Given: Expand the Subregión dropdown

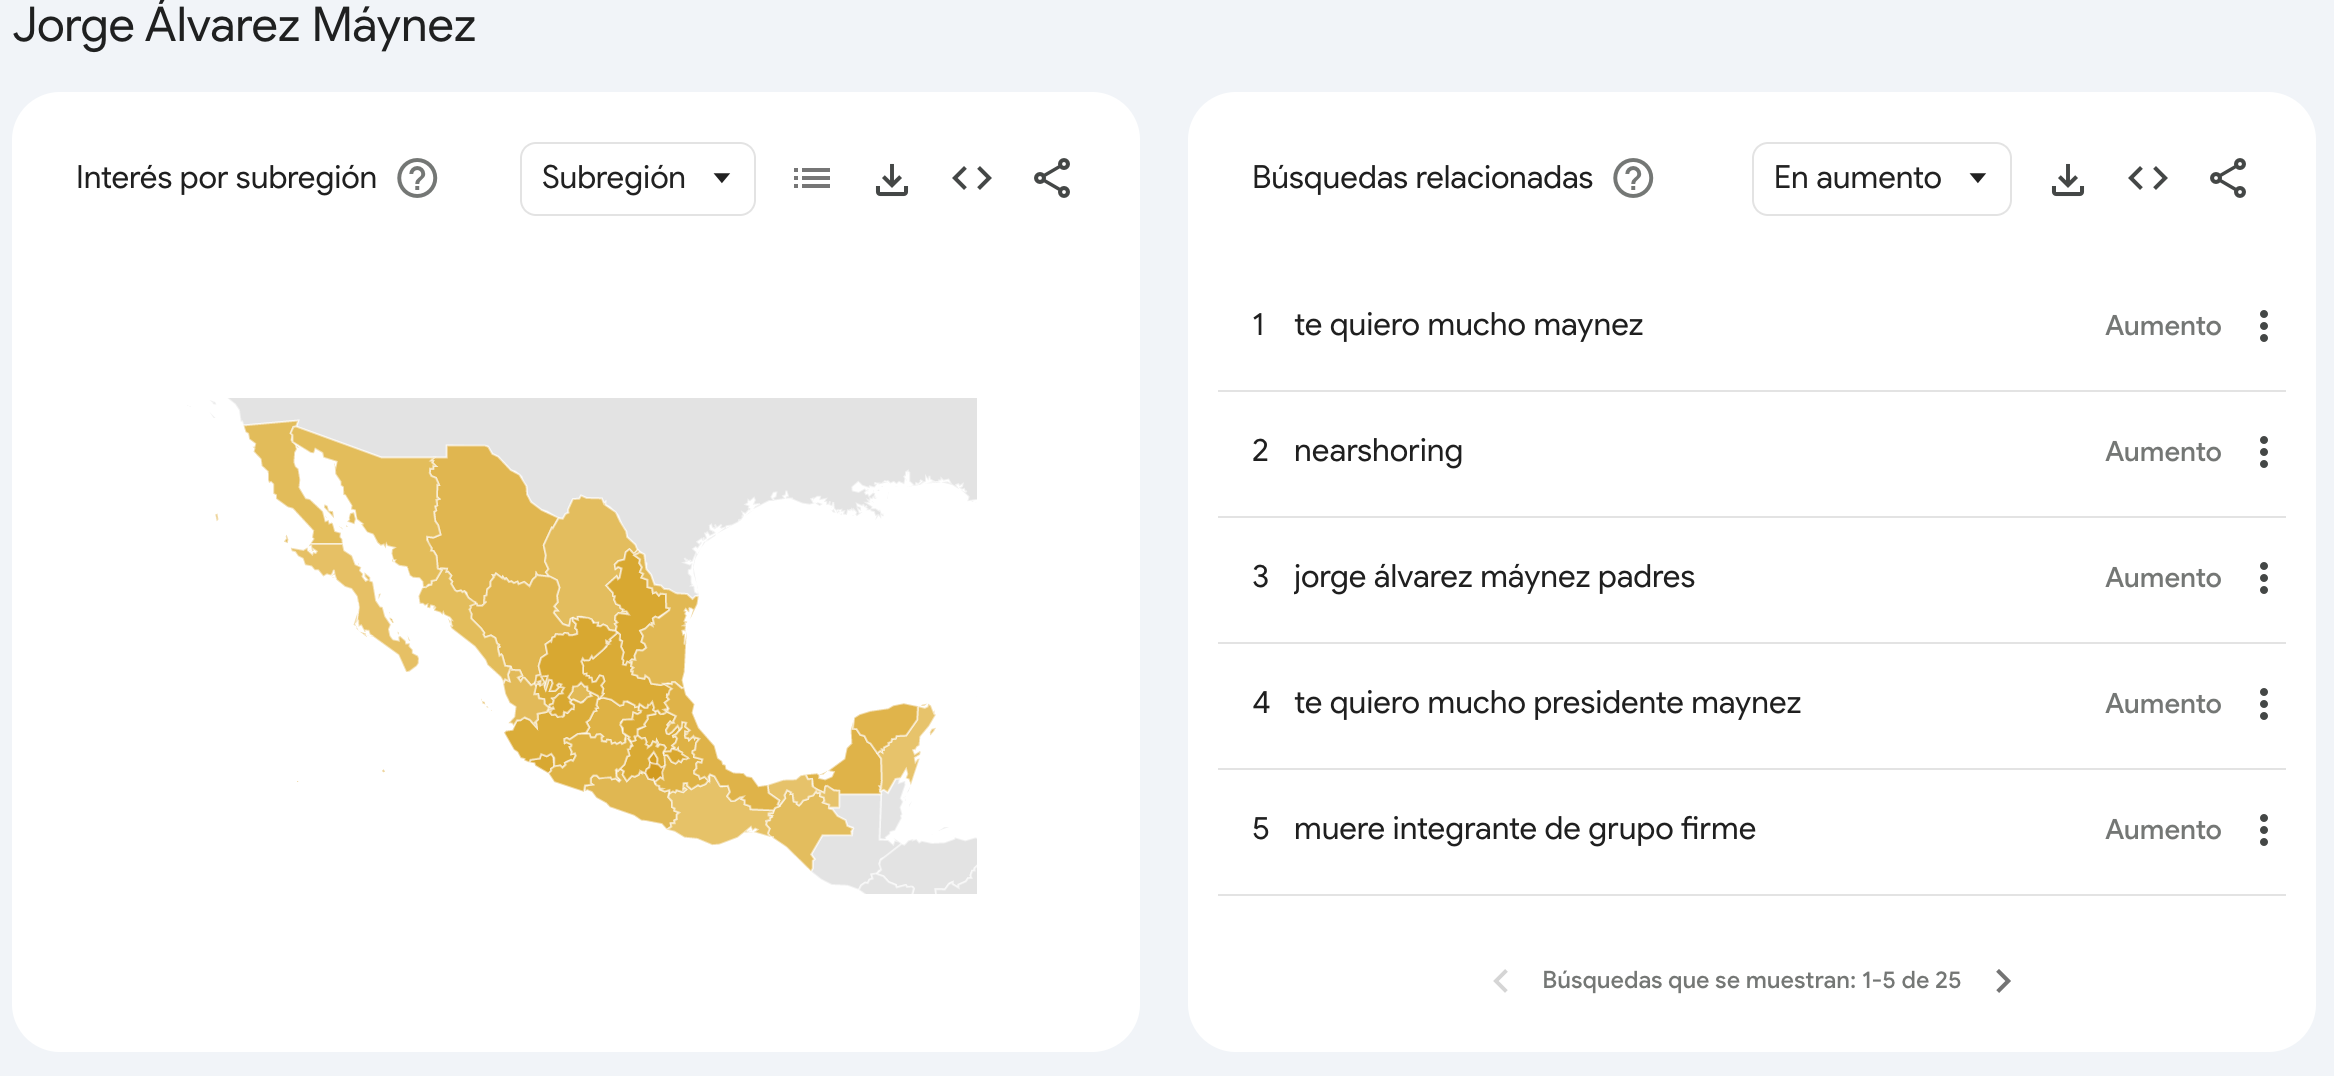Looking at the screenshot, I should point(637,179).
